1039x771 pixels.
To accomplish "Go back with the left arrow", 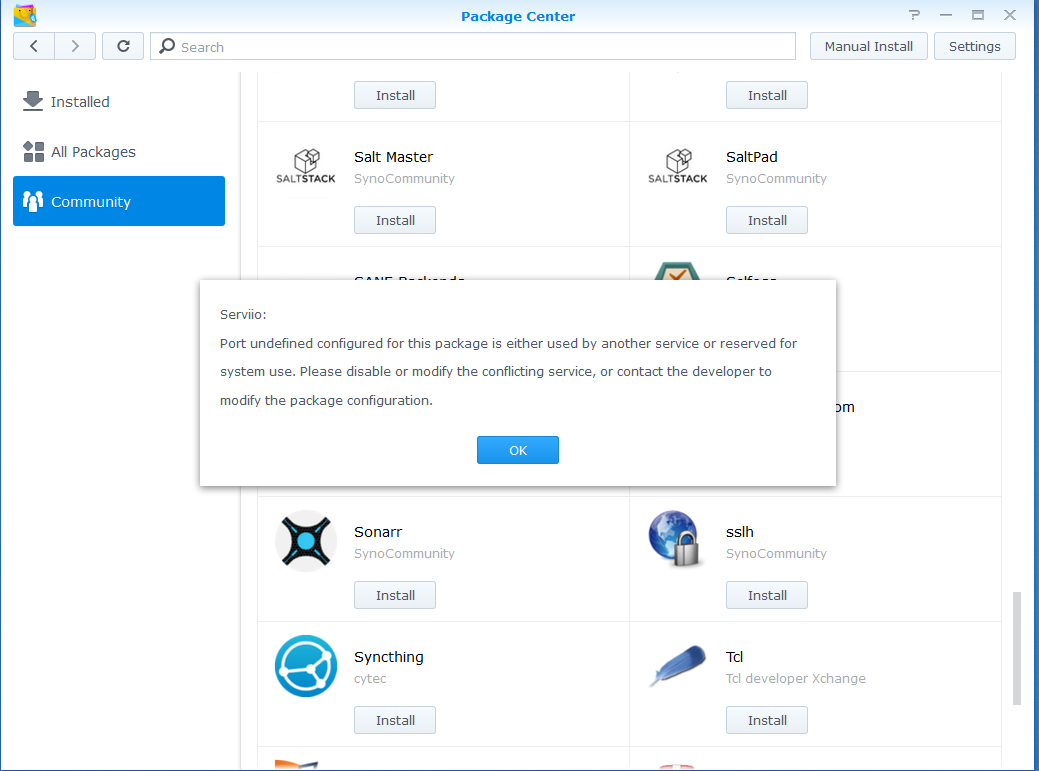I will click(x=34, y=46).
